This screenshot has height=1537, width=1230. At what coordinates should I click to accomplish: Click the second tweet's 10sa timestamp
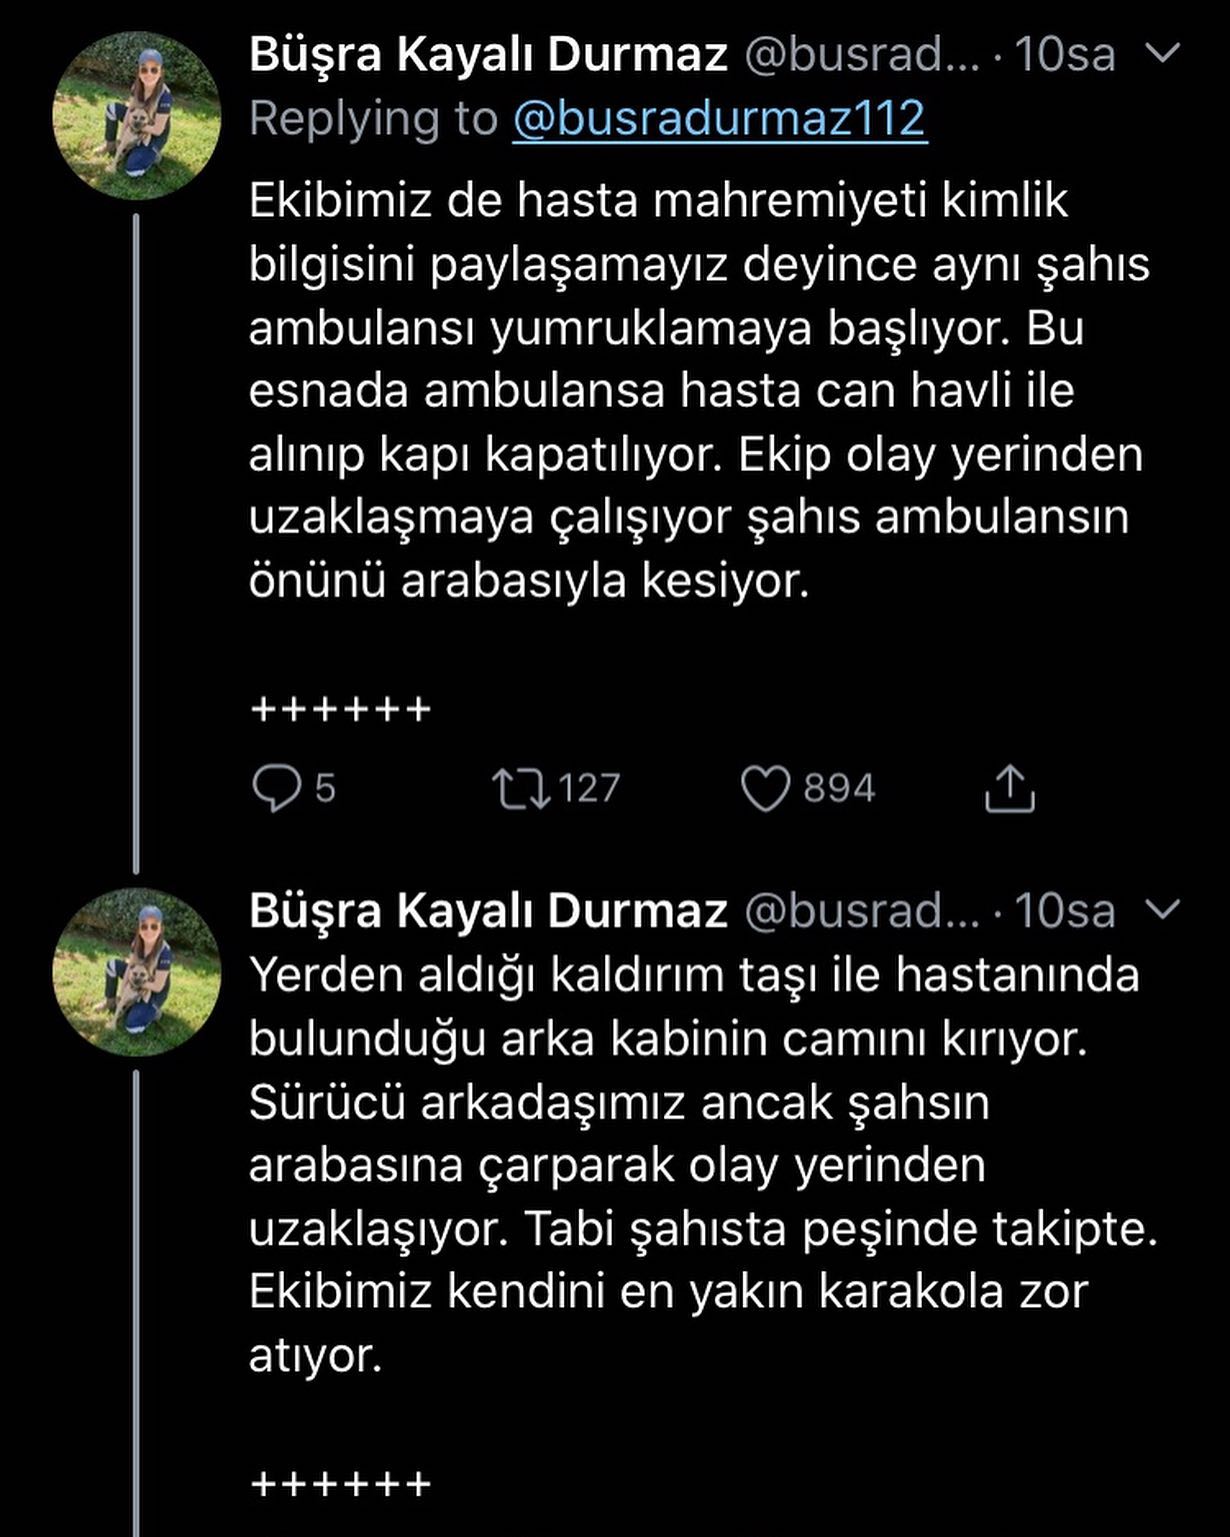1065,910
